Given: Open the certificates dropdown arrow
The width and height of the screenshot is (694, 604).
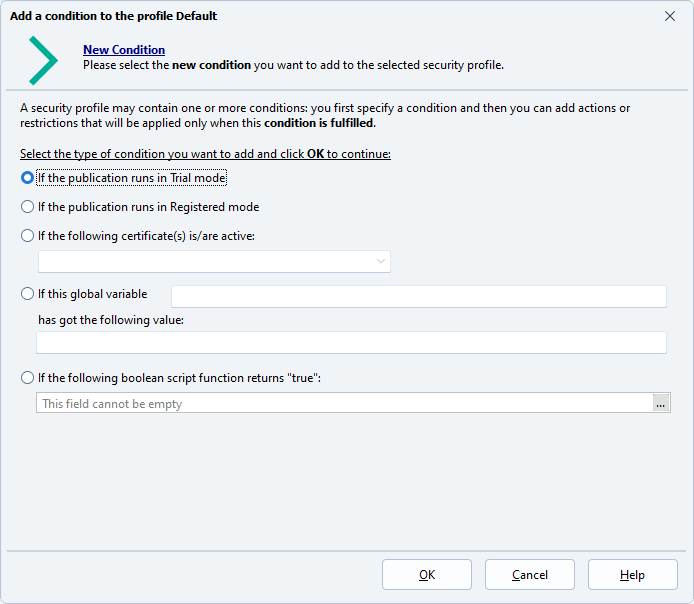Looking at the screenshot, I should (x=381, y=261).
